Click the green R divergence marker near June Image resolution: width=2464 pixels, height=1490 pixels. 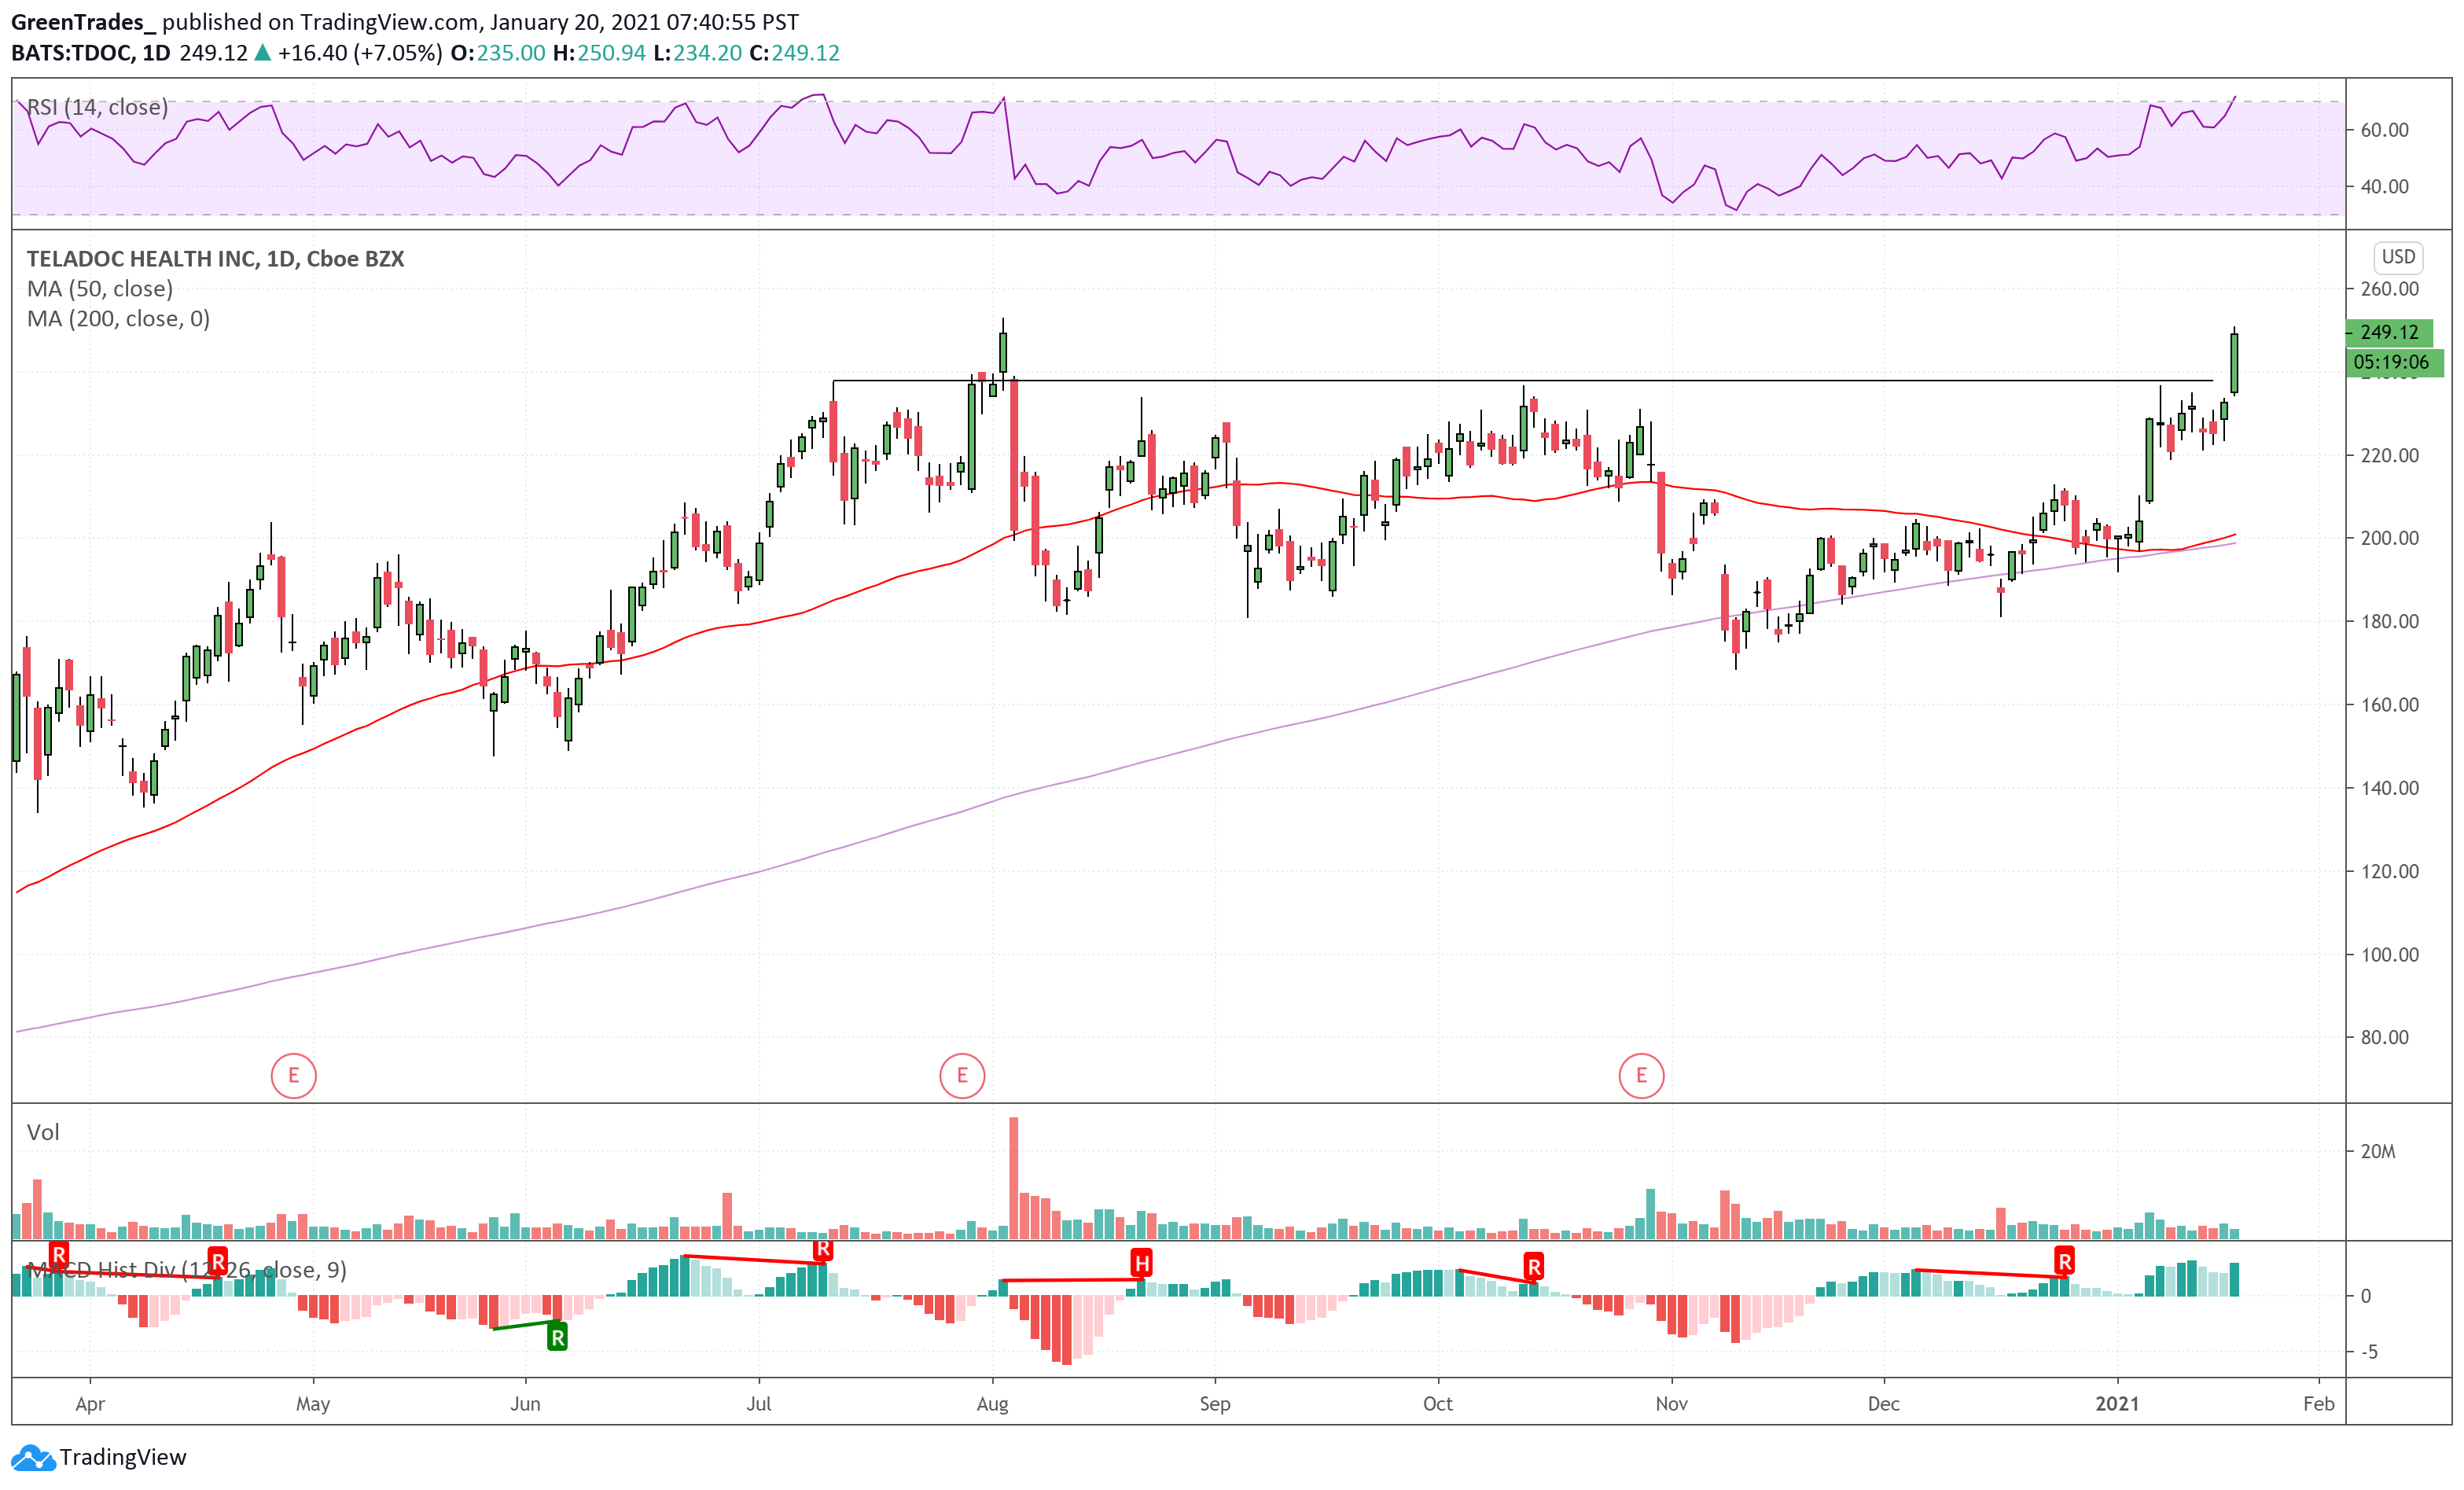click(x=557, y=1337)
